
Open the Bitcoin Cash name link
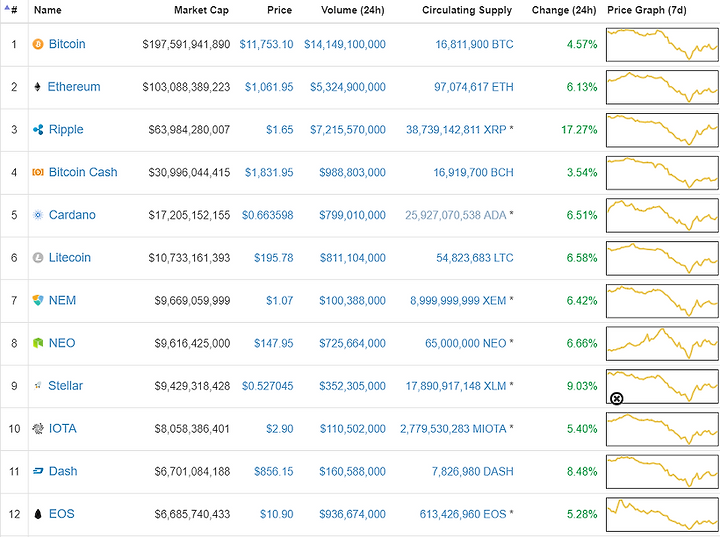[x=83, y=172]
